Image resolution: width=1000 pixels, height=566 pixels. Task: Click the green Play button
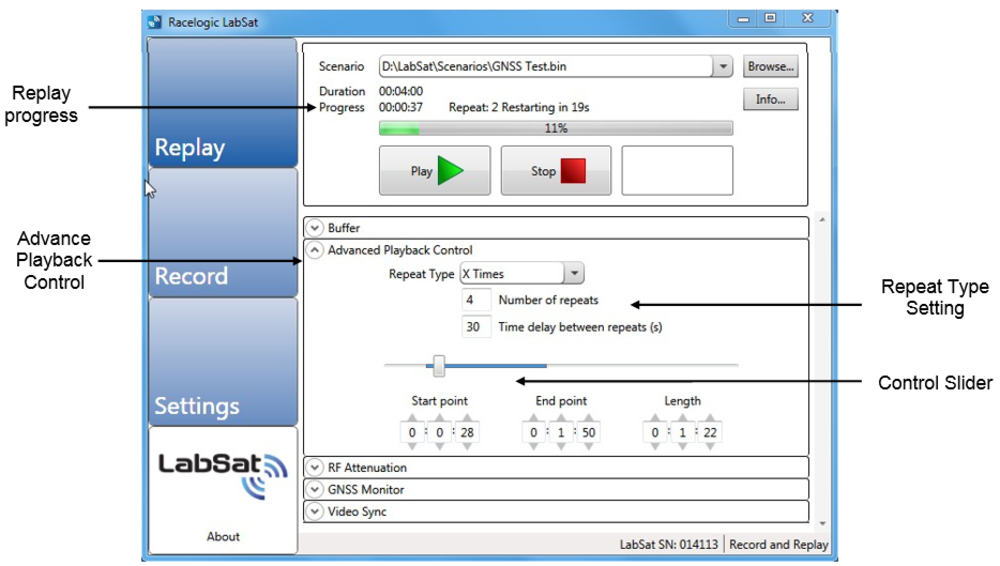tap(434, 171)
